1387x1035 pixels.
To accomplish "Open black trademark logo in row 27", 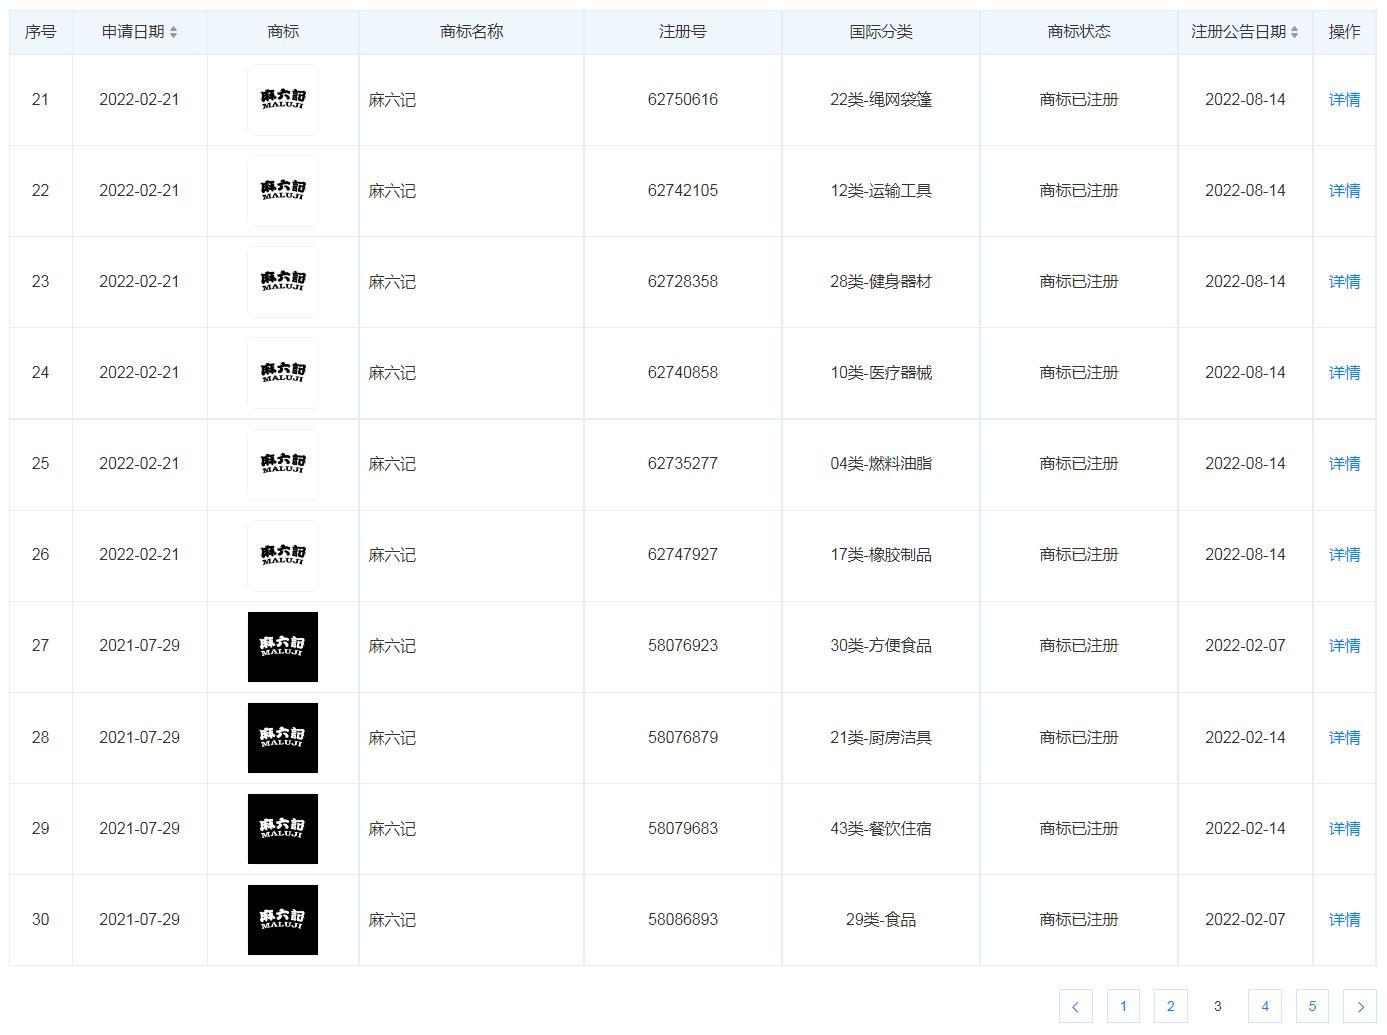I will click(x=283, y=647).
